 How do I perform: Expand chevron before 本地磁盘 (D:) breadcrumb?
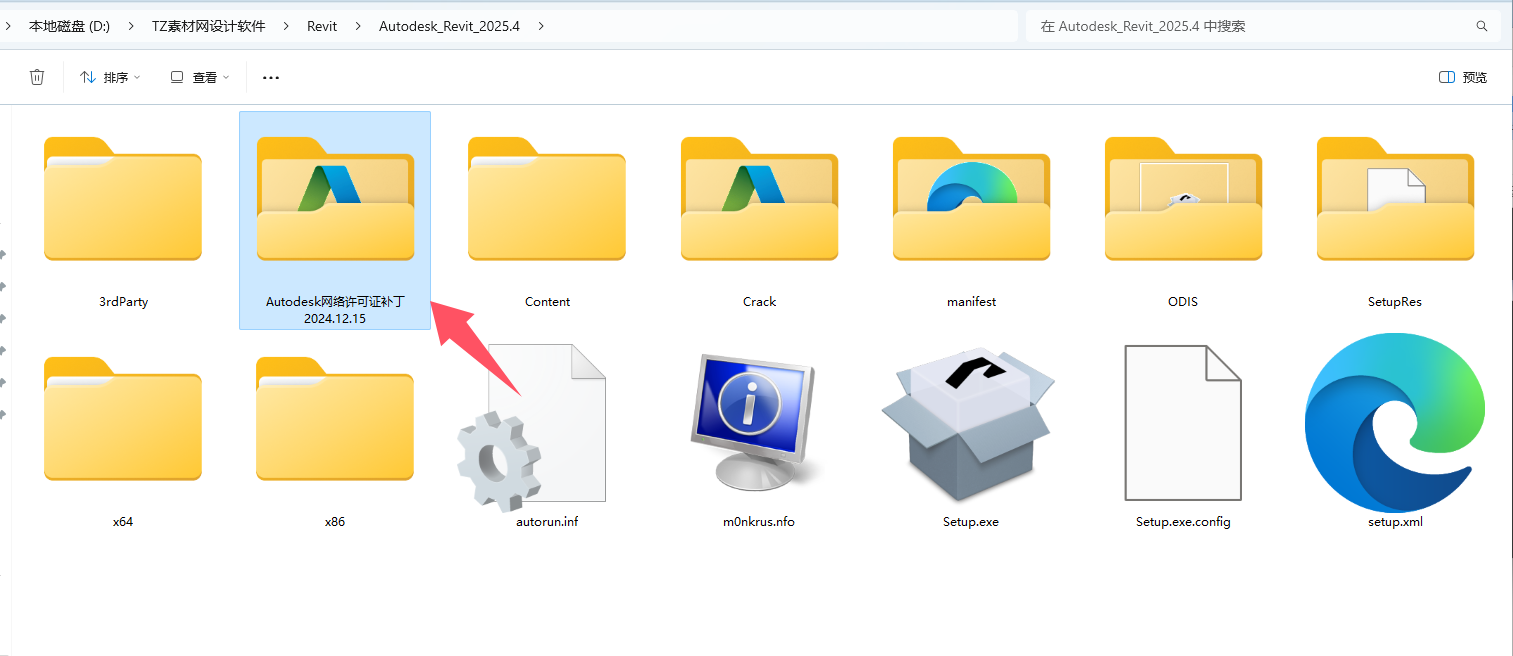8,26
